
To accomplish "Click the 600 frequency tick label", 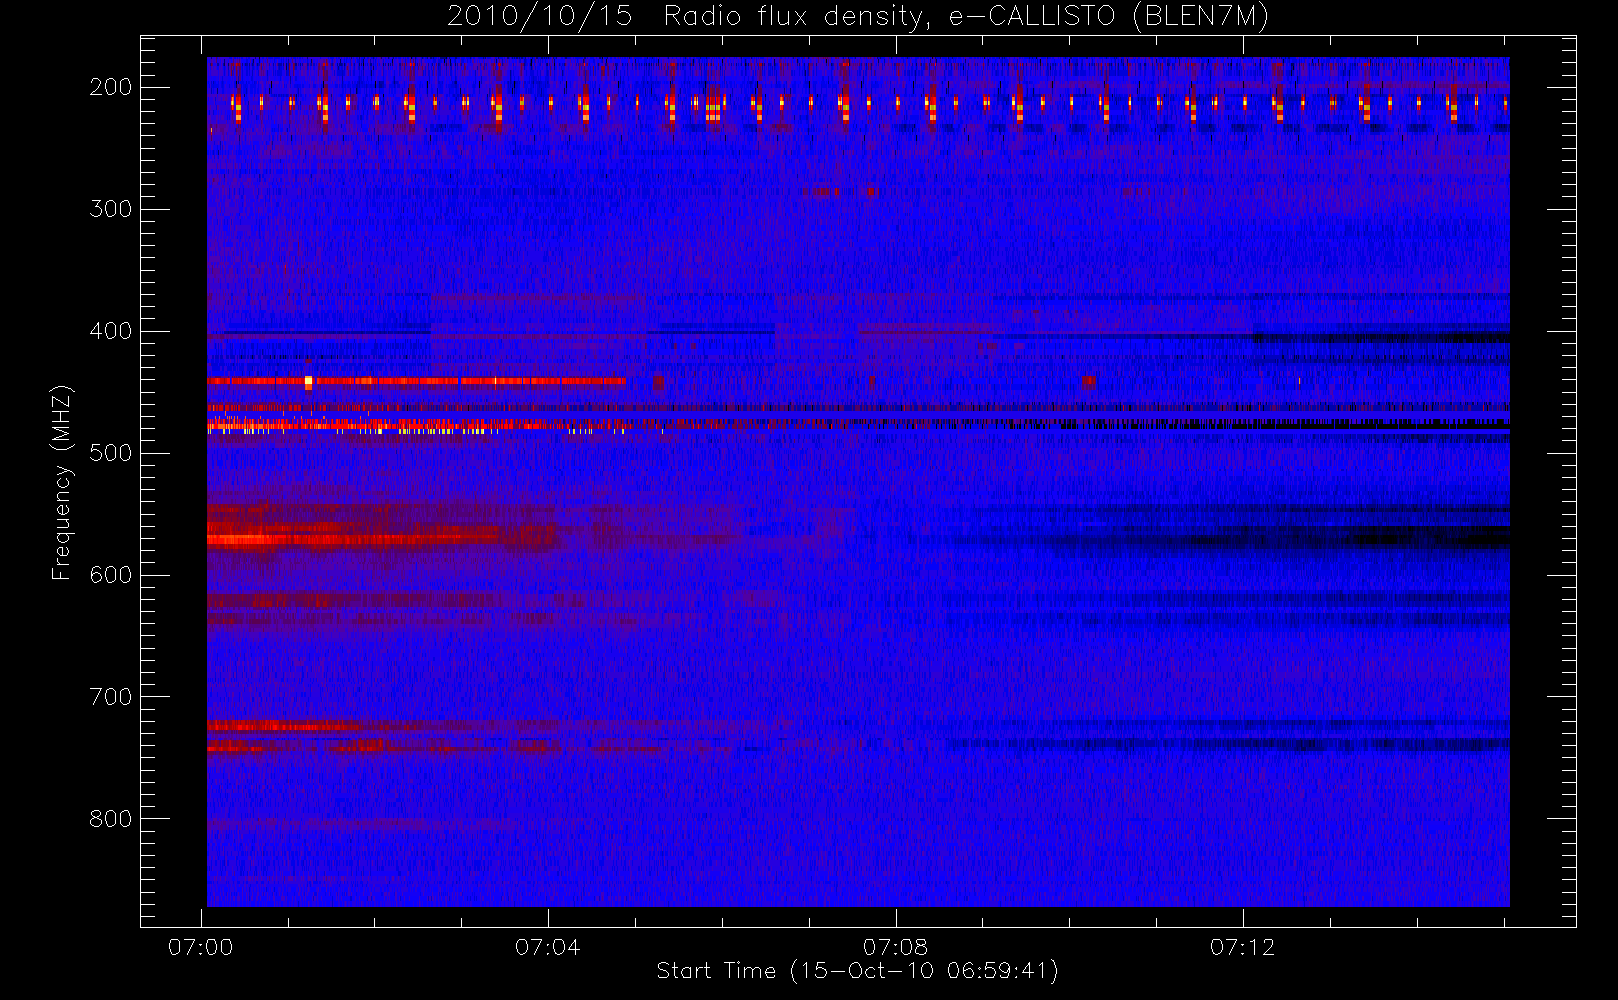I will (111, 575).
